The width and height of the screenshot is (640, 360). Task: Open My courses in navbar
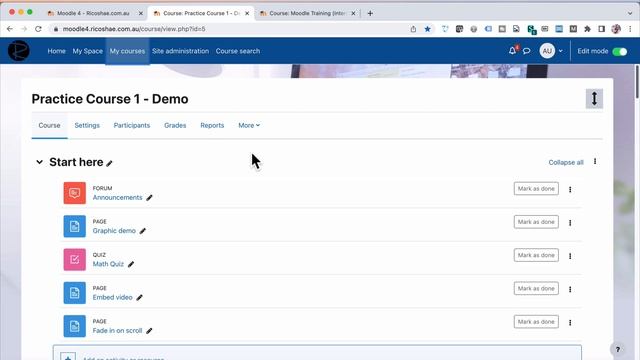pos(127,51)
